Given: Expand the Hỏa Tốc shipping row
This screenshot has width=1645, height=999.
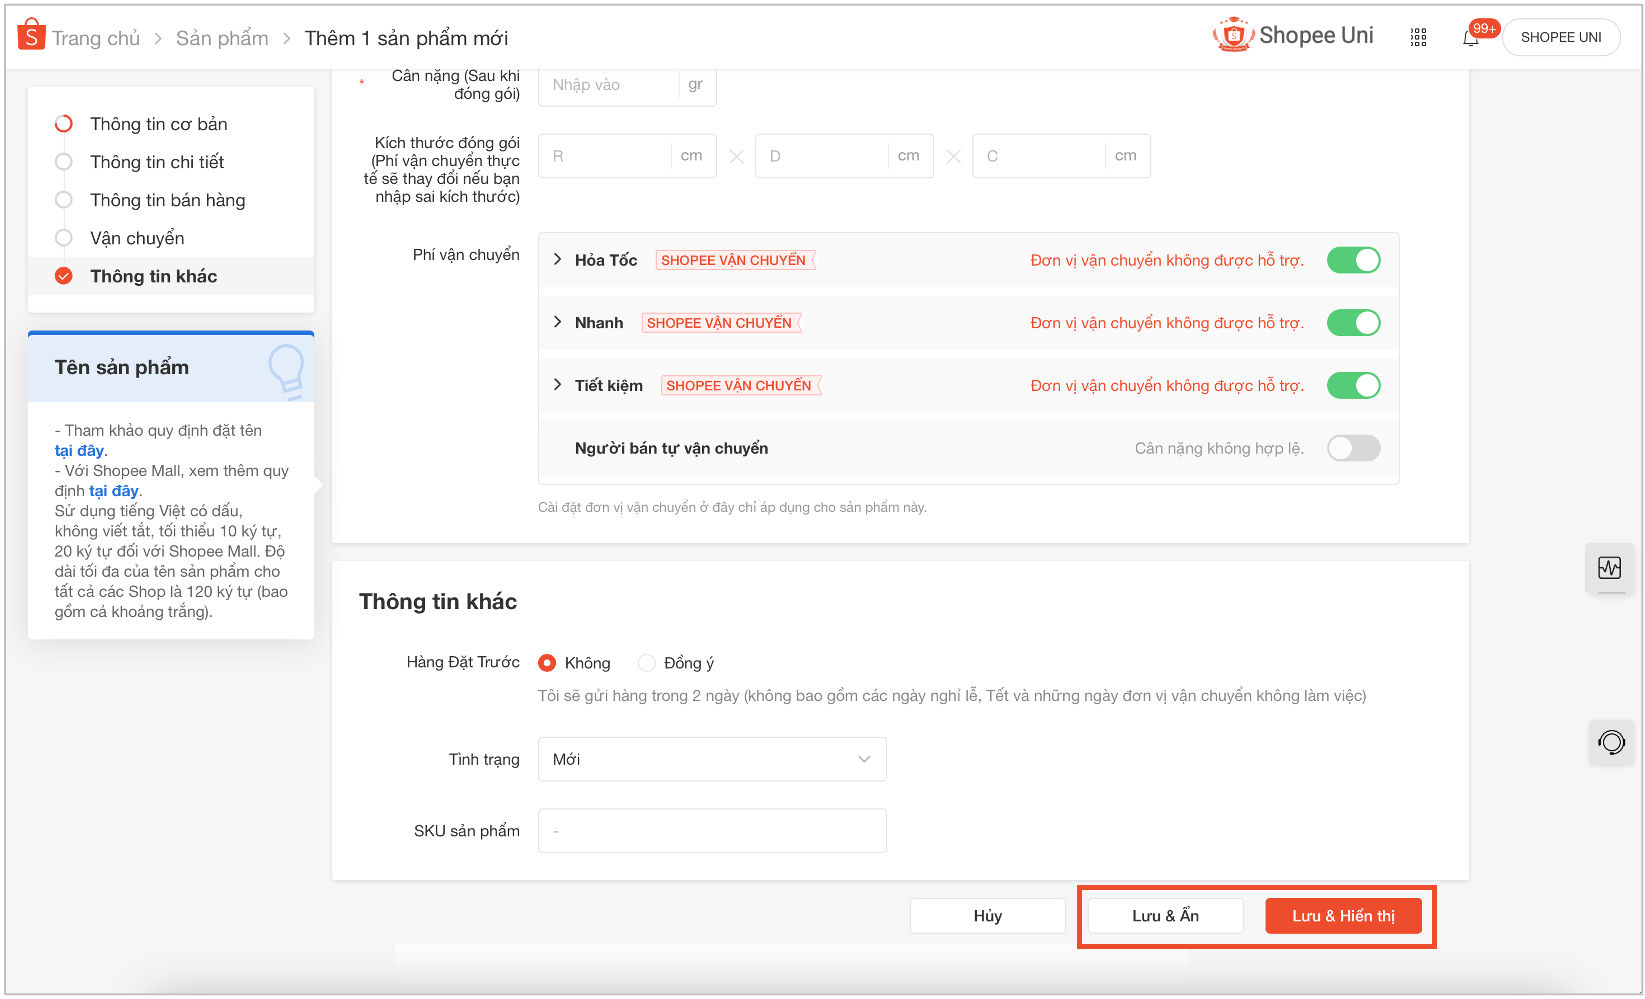Looking at the screenshot, I should pos(558,259).
